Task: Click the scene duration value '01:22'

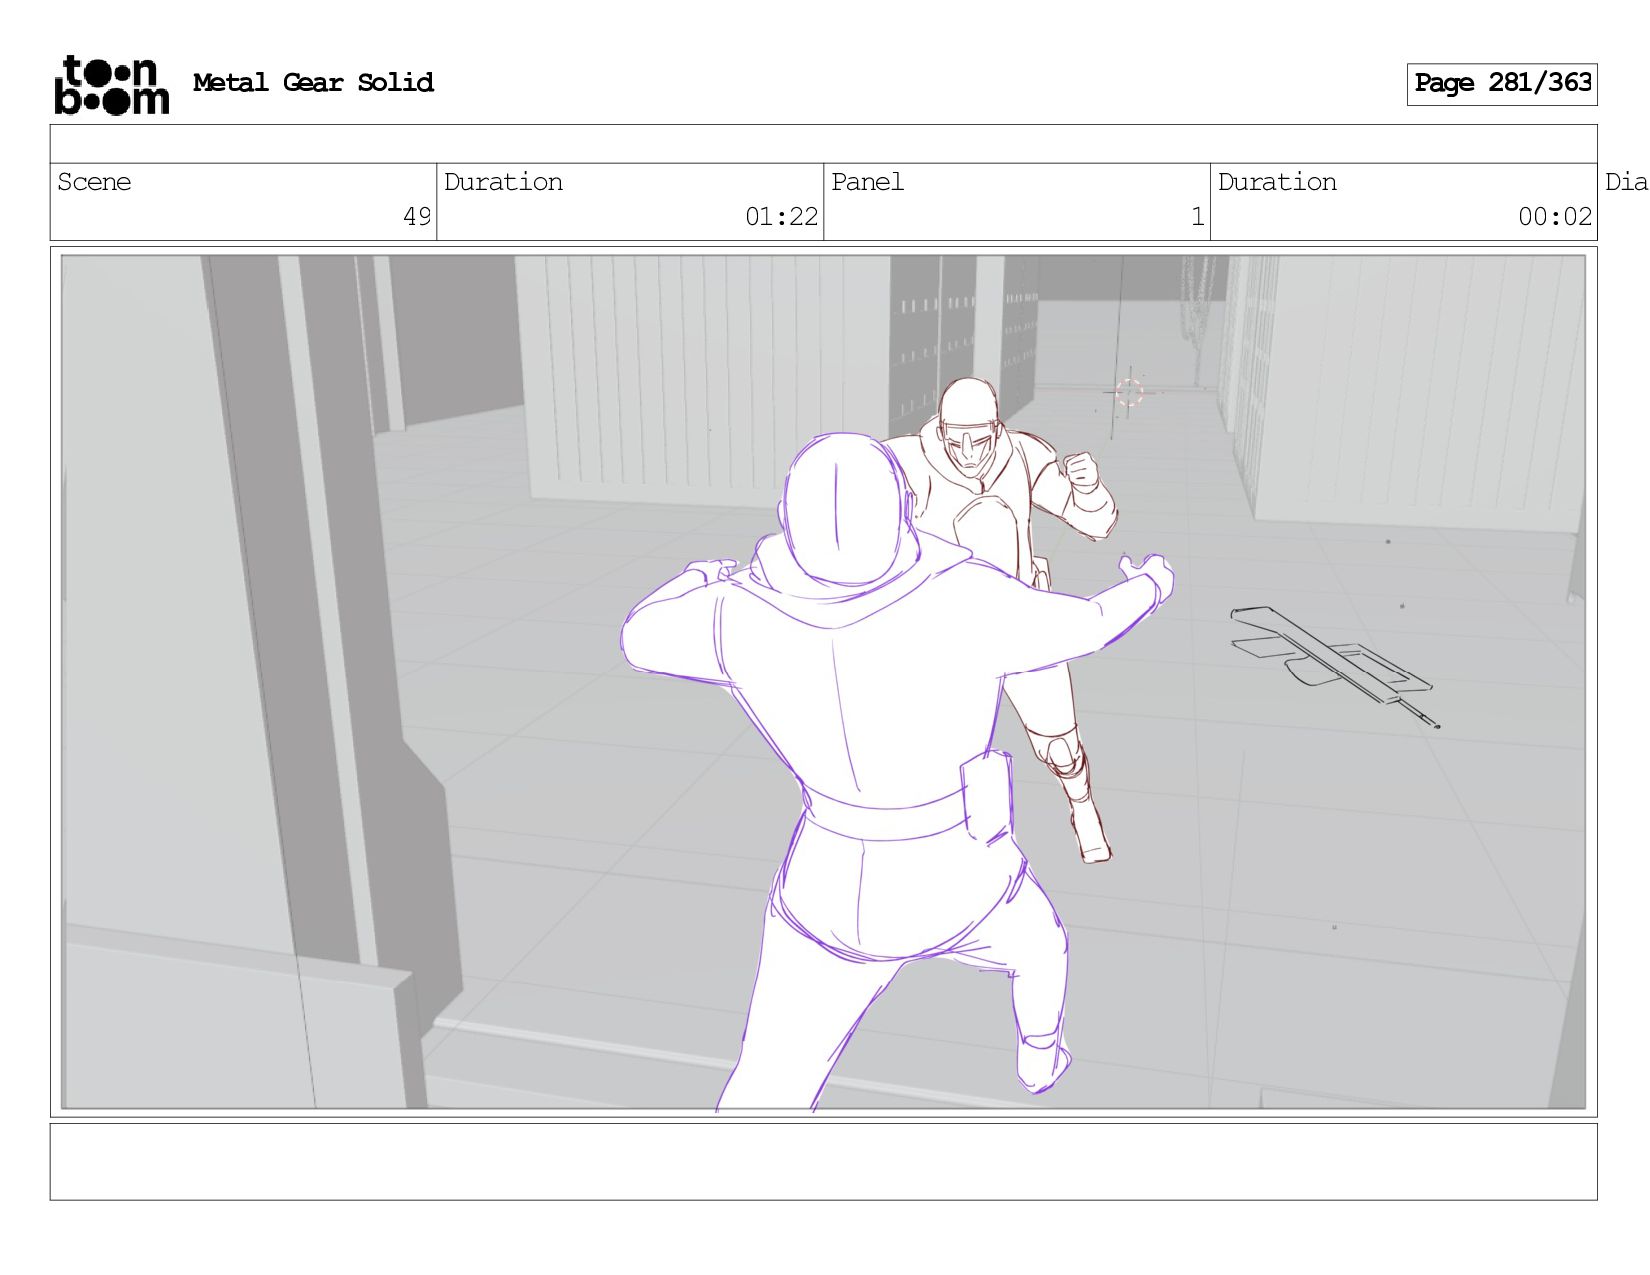Action: coord(781,217)
